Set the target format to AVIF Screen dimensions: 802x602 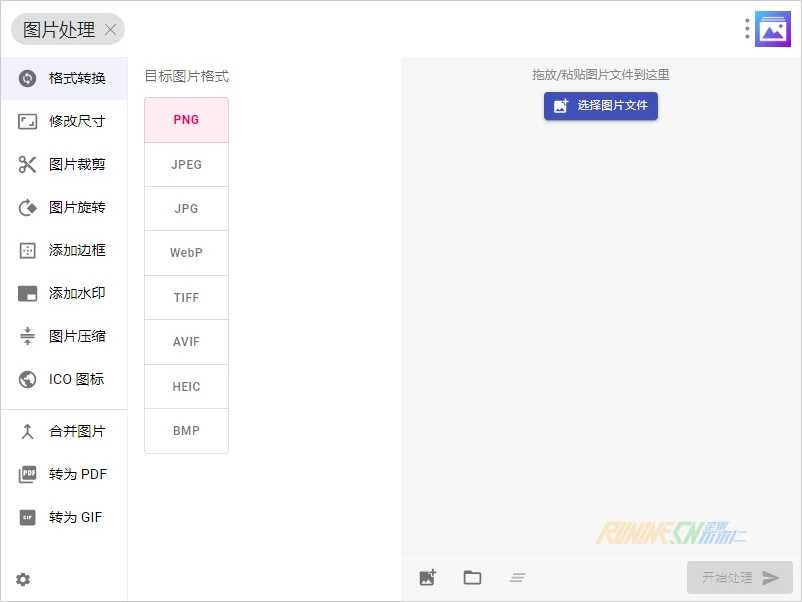click(186, 342)
